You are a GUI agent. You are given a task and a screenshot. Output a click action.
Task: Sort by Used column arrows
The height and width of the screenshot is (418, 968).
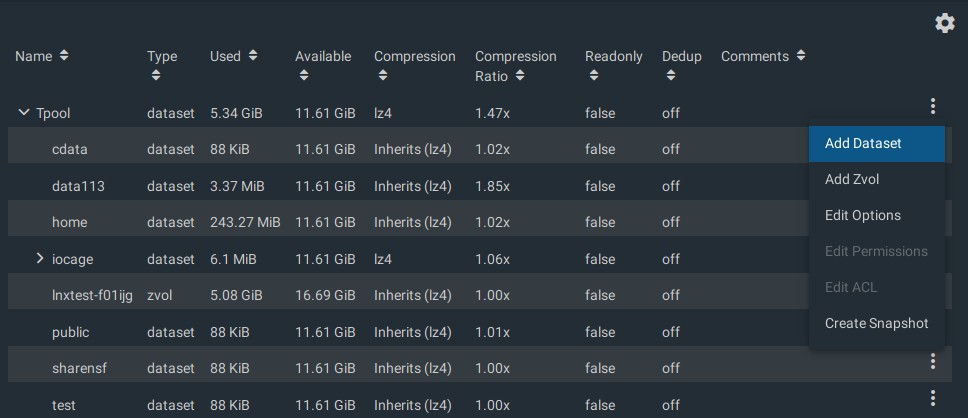click(253, 56)
